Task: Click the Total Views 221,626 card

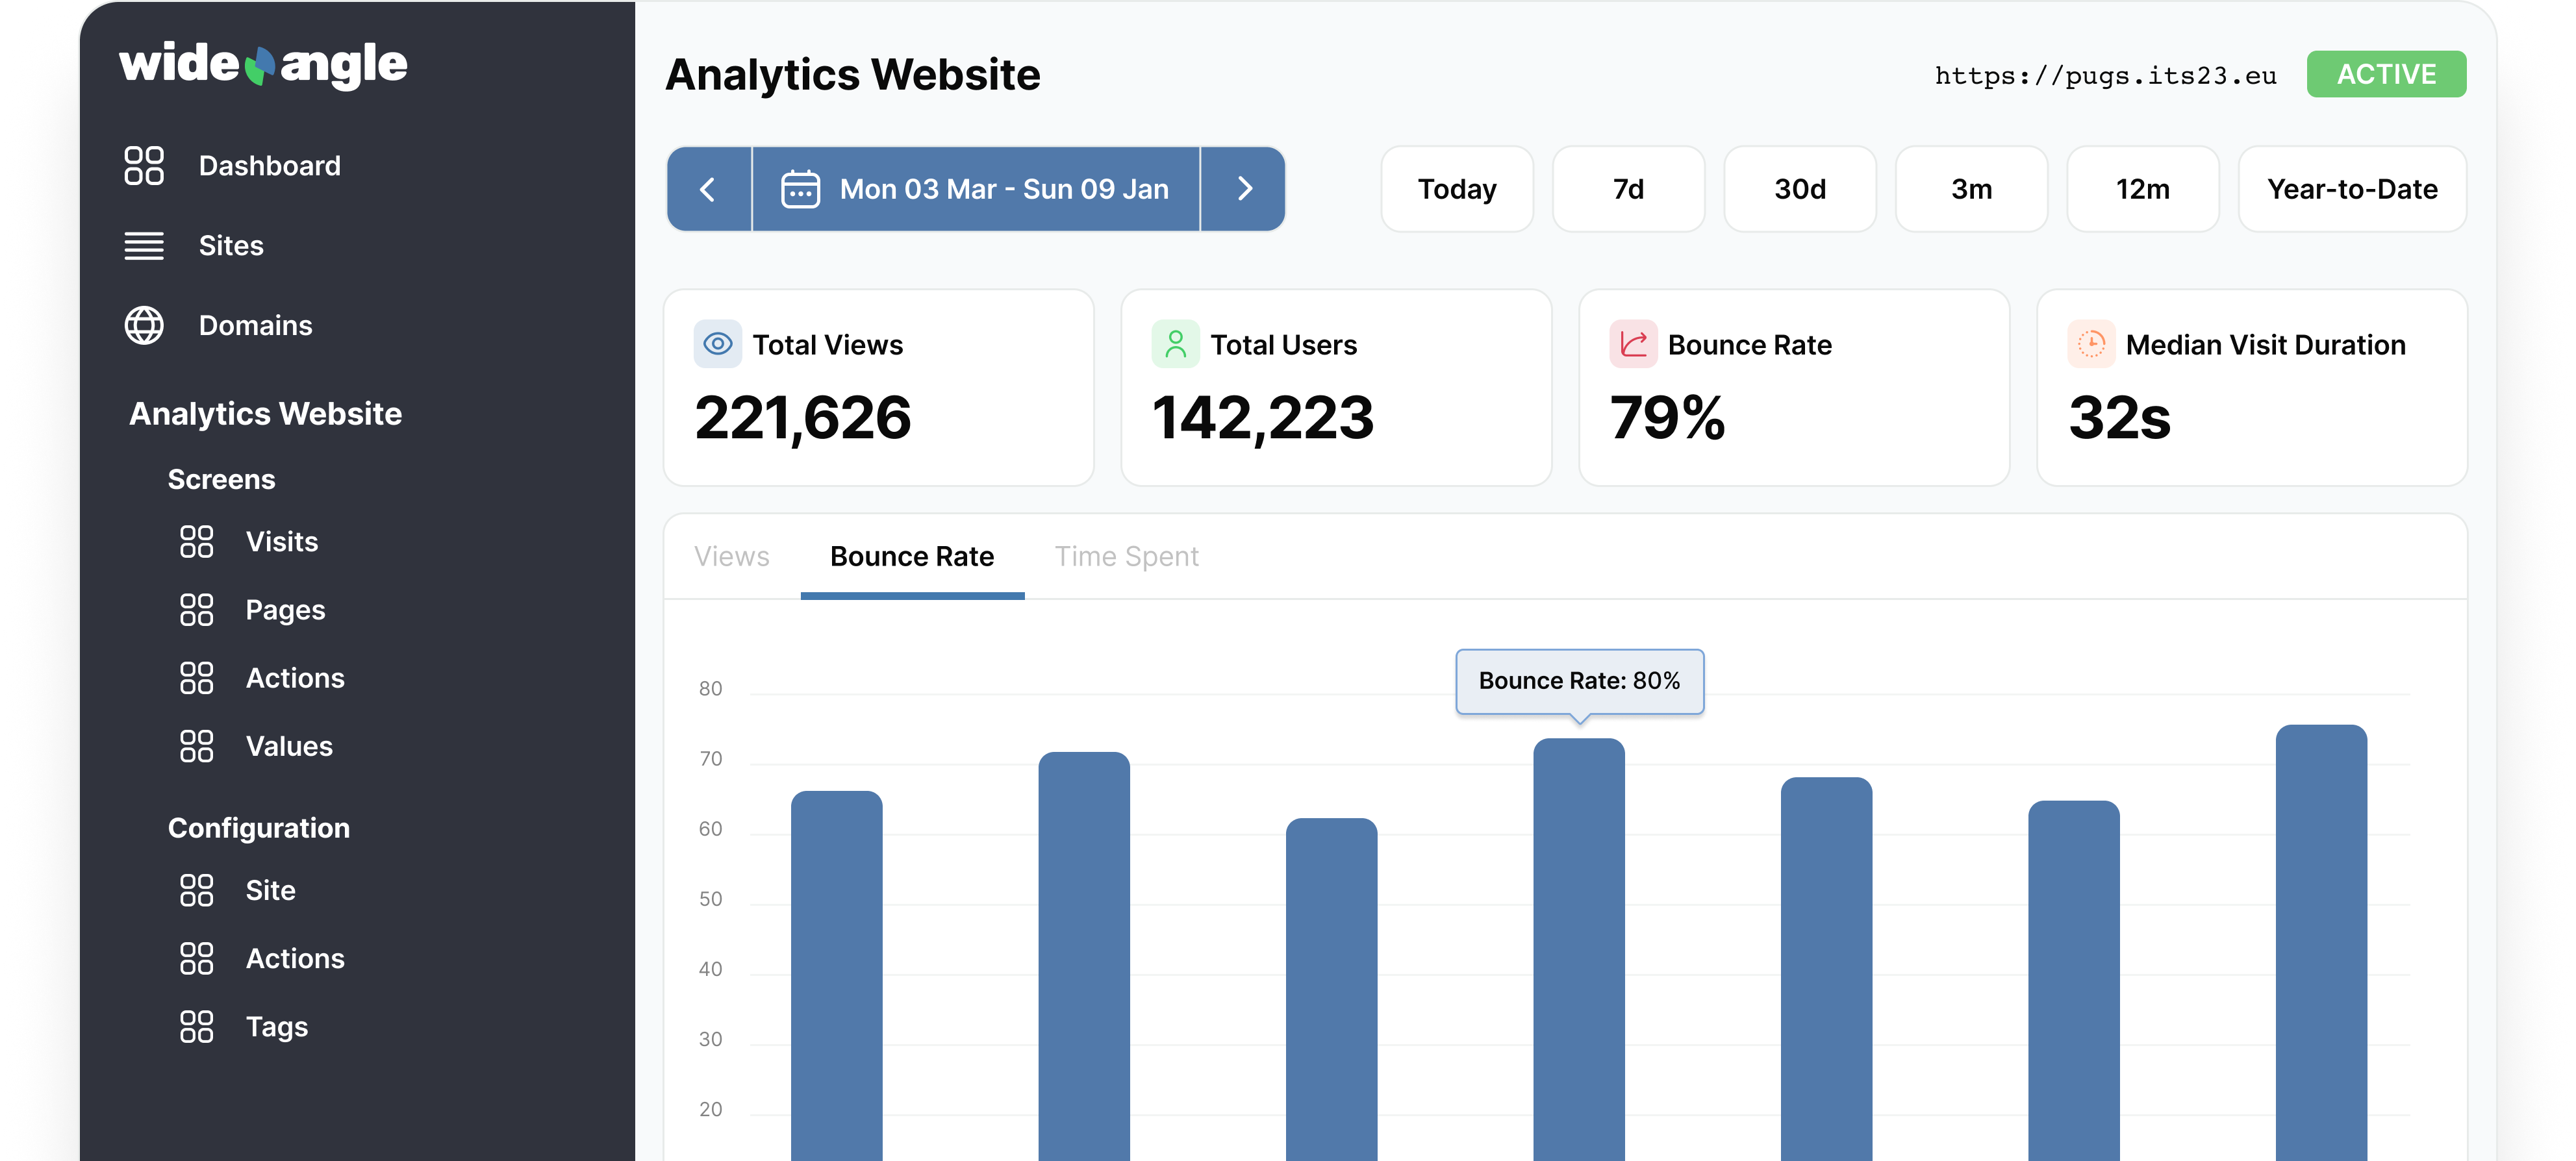Action: pos(879,388)
